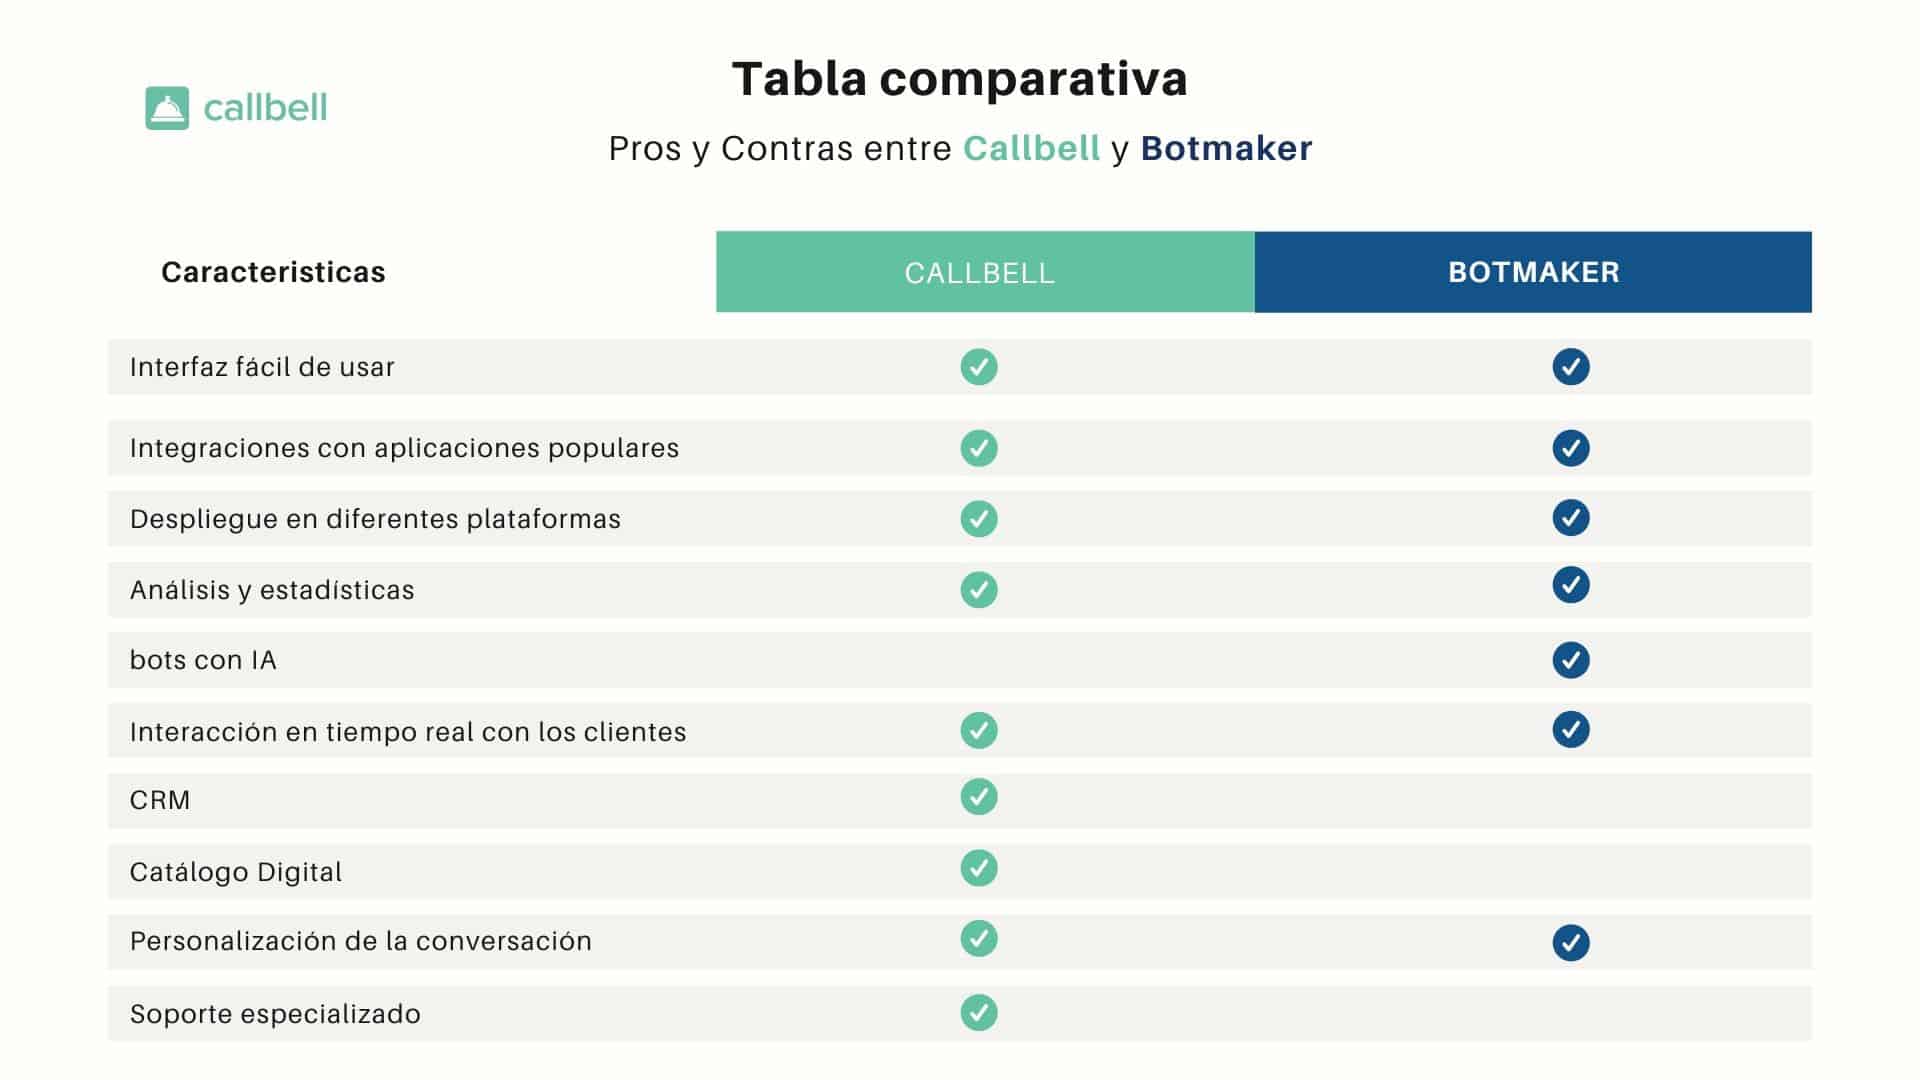Image resolution: width=1920 pixels, height=1080 pixels.
Task: Click the Callbell bell logo icon
Action: (167, 108)
